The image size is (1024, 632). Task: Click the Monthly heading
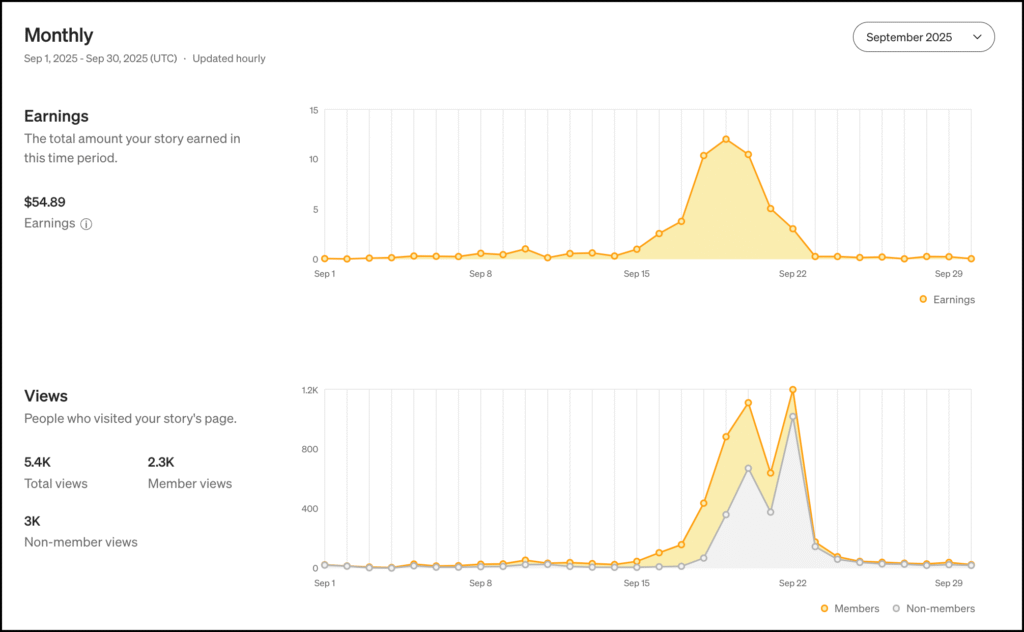pos(59,35)
